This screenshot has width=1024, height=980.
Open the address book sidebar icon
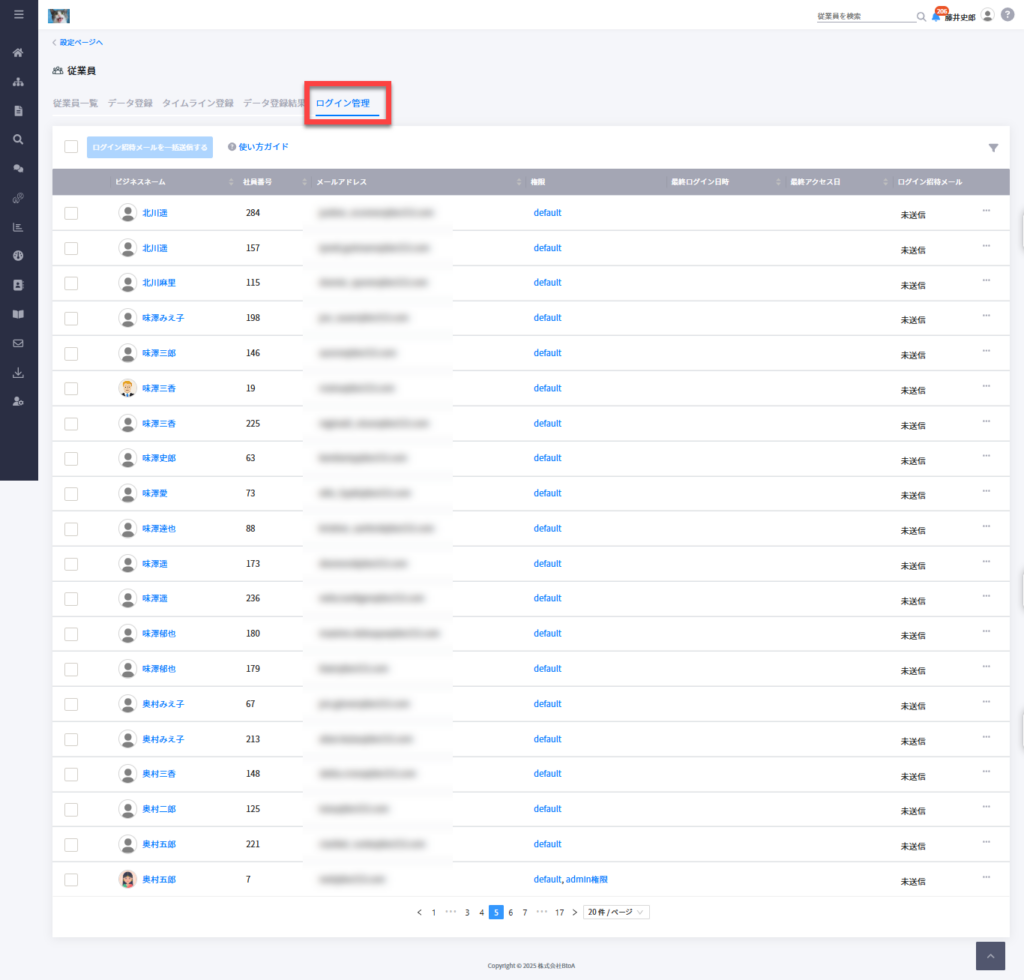point(18,285)
